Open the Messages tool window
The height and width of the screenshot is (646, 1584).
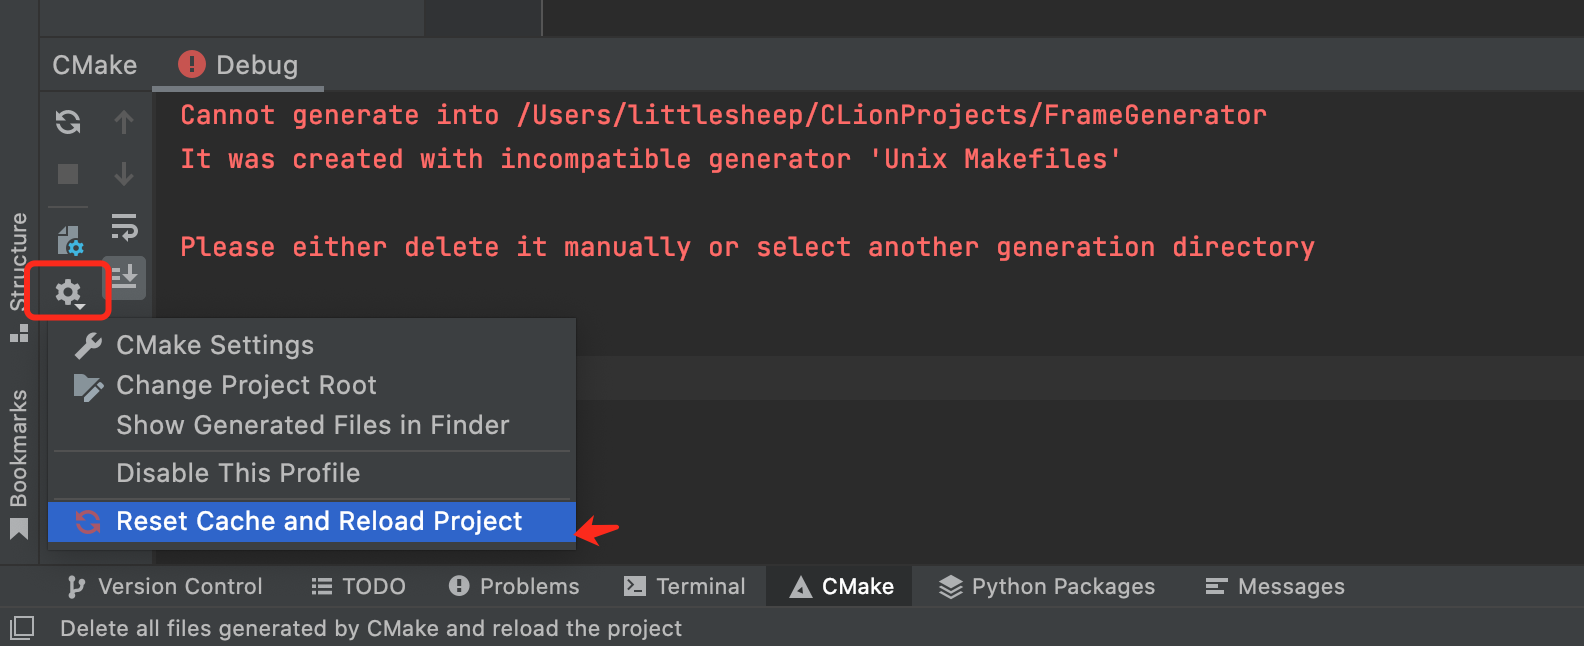[x=1274, y=586]
